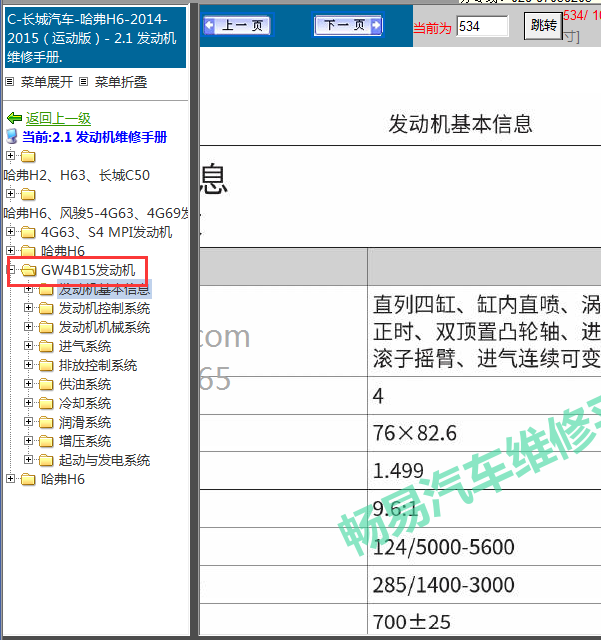
Task: Expand the 发动机基本信息 node
Action: (x=28, y=289)
